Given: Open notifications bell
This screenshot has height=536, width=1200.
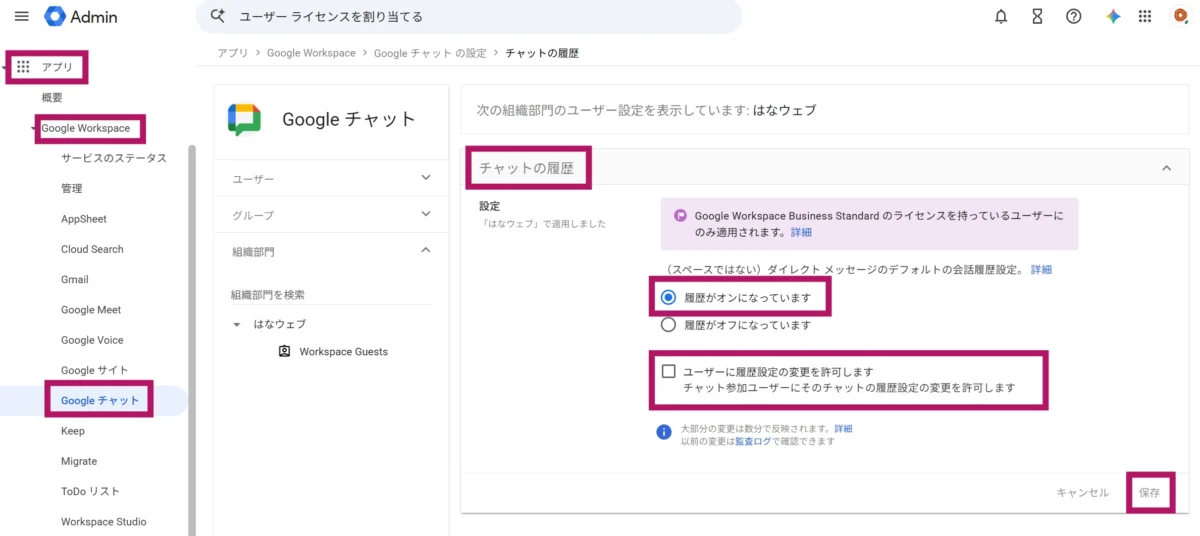Looking at the screenshot, I should [1001, 17].
